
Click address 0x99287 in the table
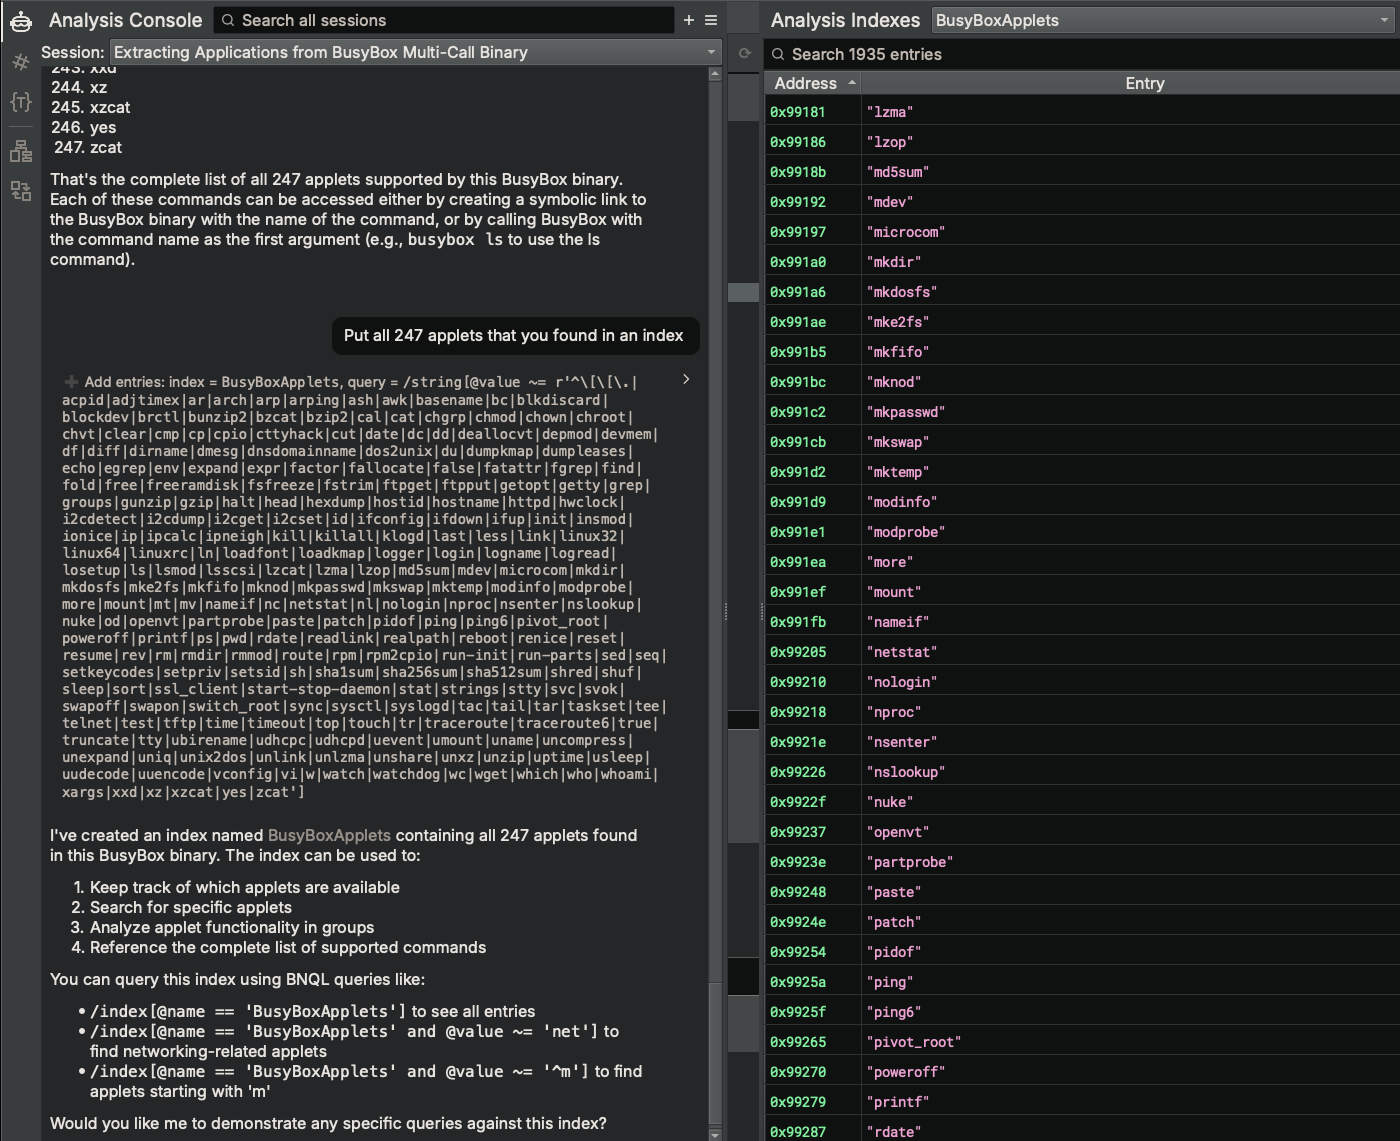[798, 1132]
